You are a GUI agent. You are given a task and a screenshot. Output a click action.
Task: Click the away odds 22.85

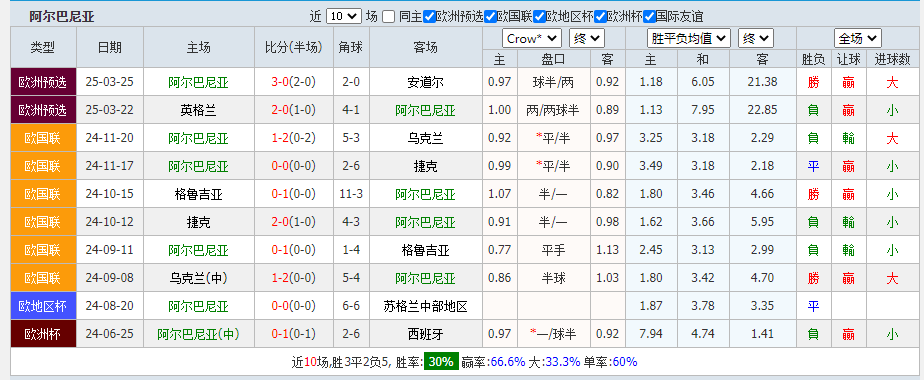764,110
